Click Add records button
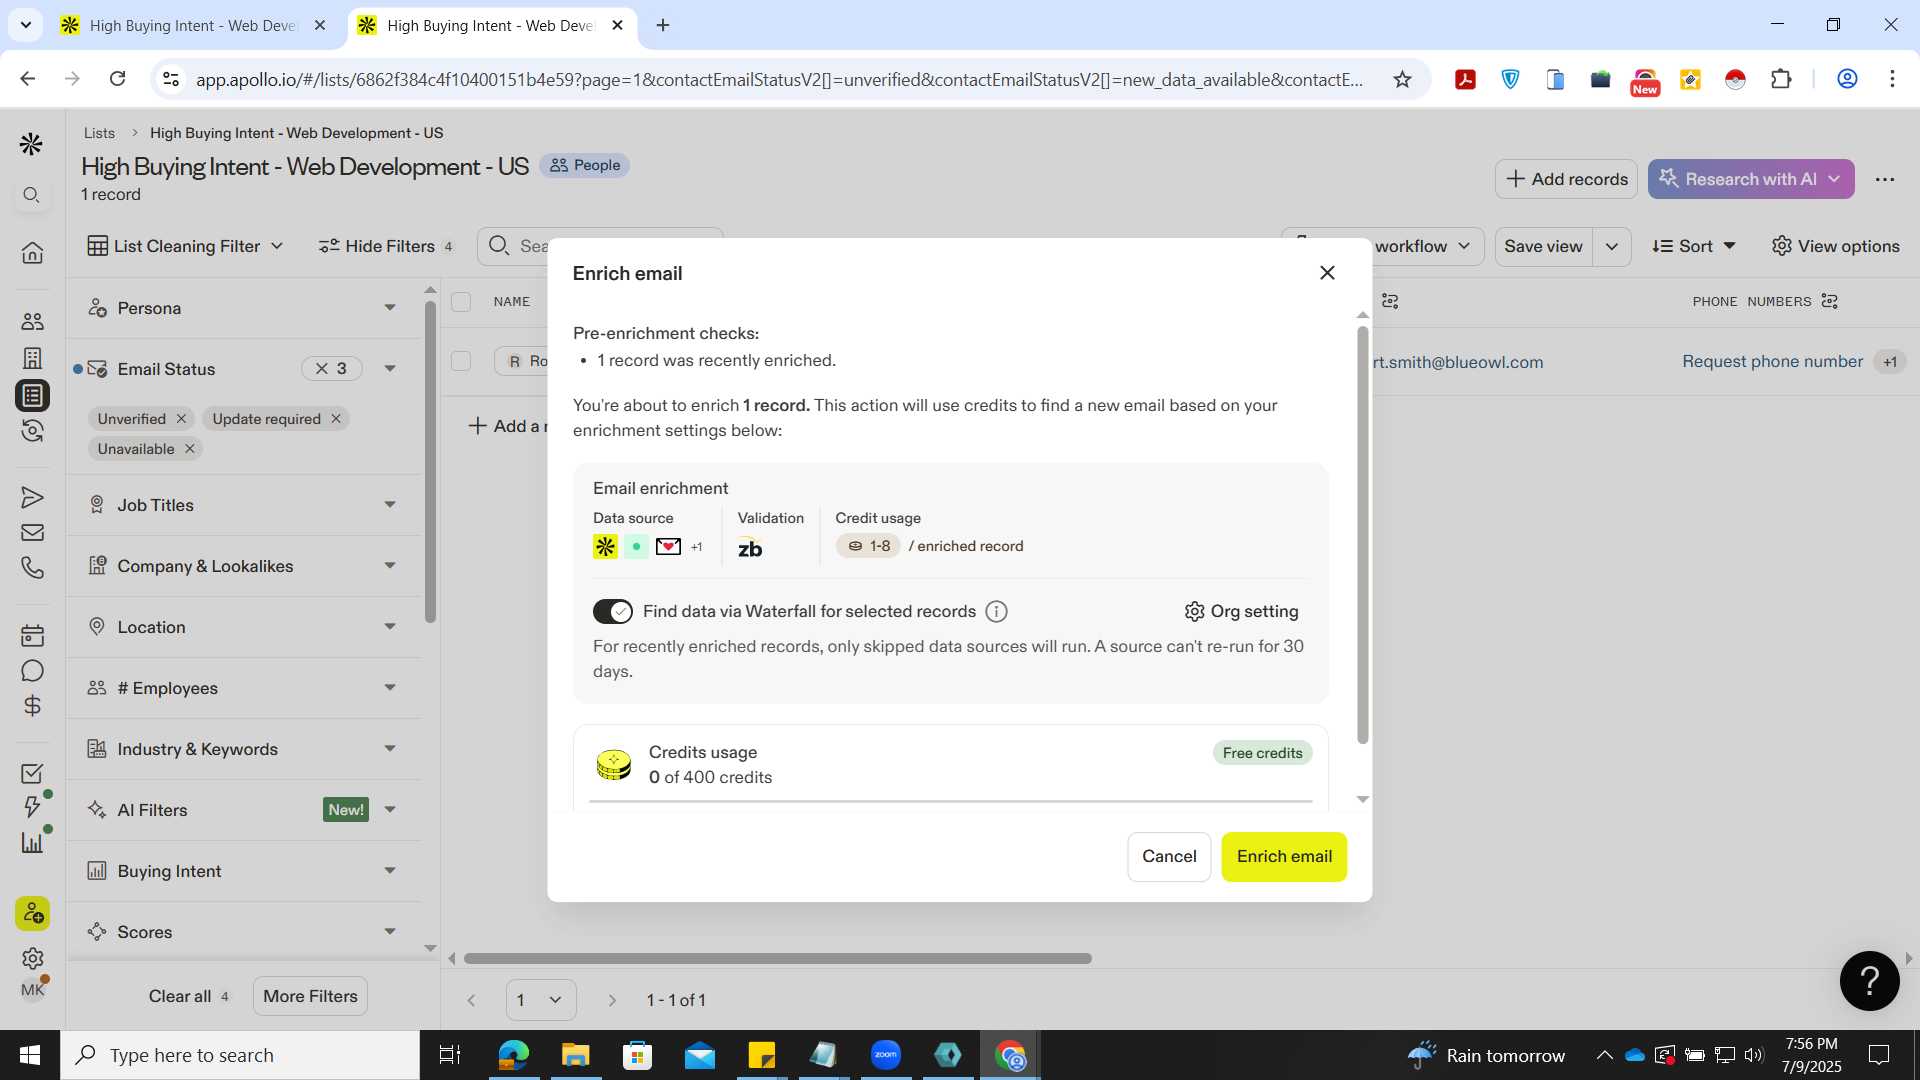This screenshot has height=1080, width=1920. (x=1566, y=179)
